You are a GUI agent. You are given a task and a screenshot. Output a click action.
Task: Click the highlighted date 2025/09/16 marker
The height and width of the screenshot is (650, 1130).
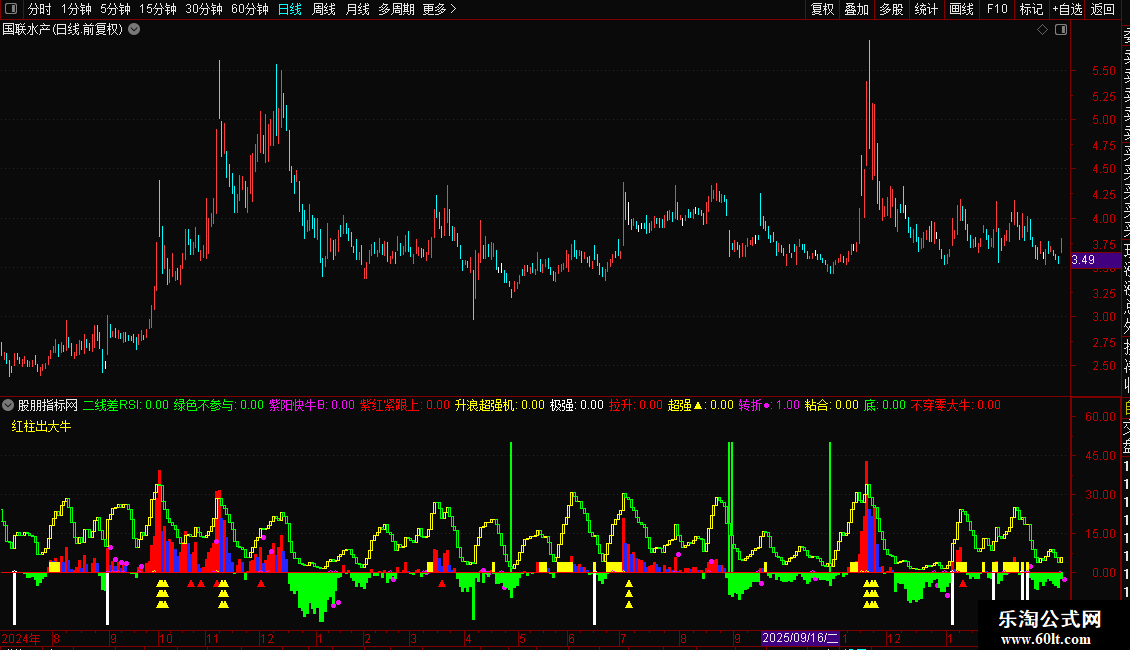[x=800, y=638]
